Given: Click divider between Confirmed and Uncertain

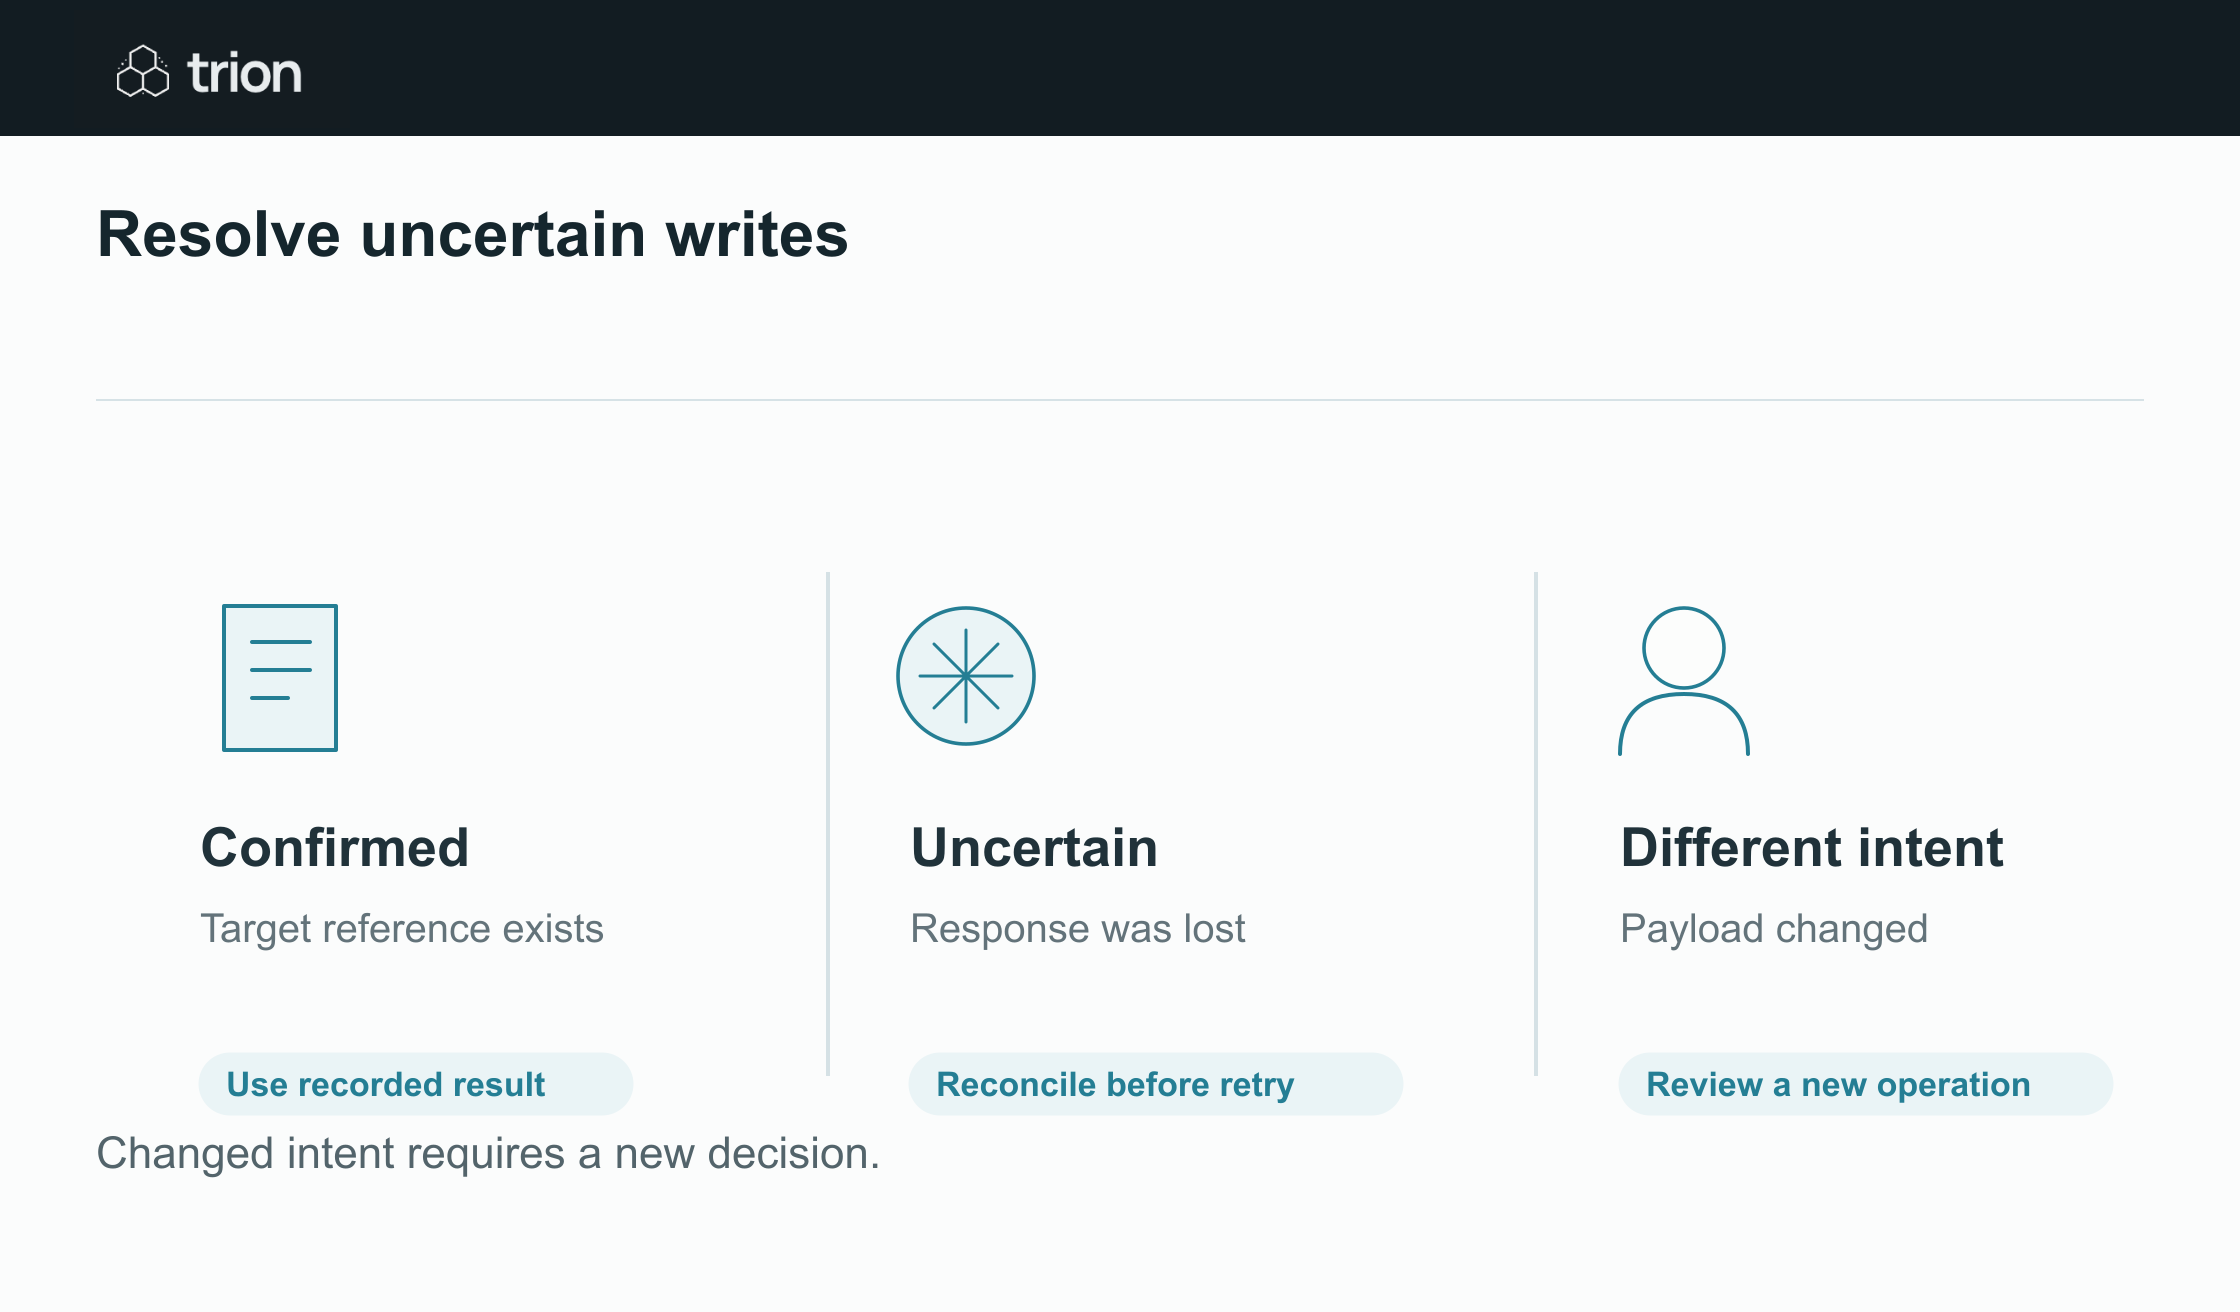Looking at the screenshot, I should click(x=828, y=824).
